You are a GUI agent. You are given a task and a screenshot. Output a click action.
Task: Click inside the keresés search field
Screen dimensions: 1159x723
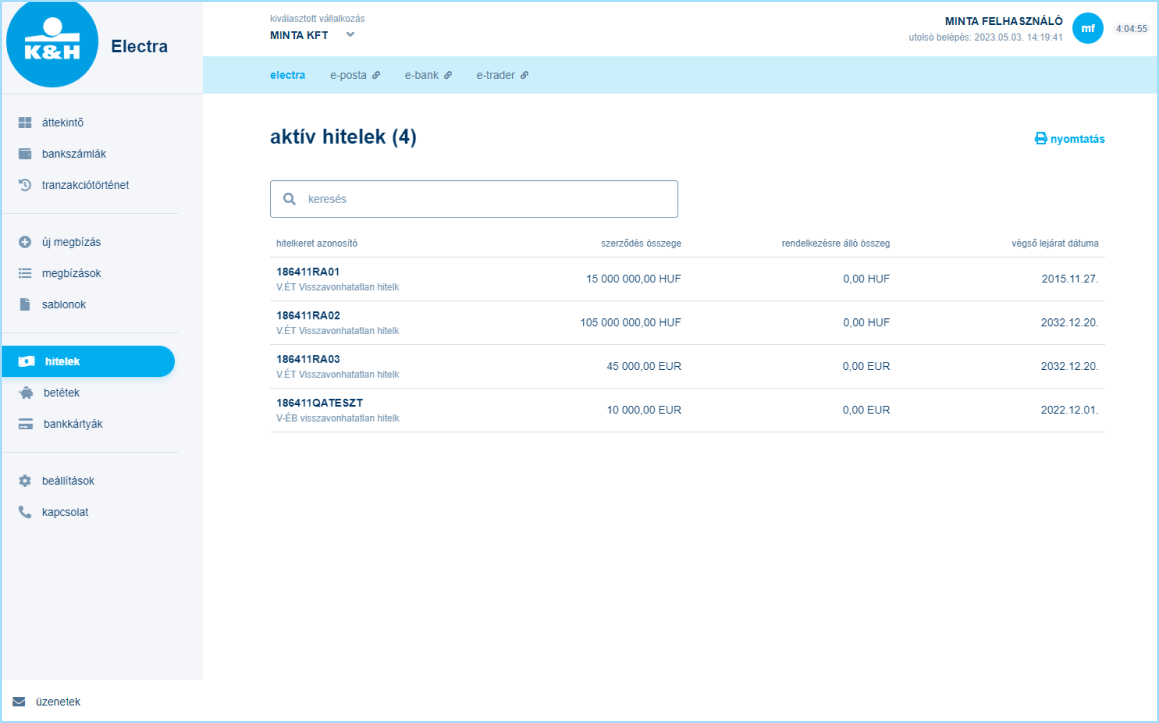(473, 198)
